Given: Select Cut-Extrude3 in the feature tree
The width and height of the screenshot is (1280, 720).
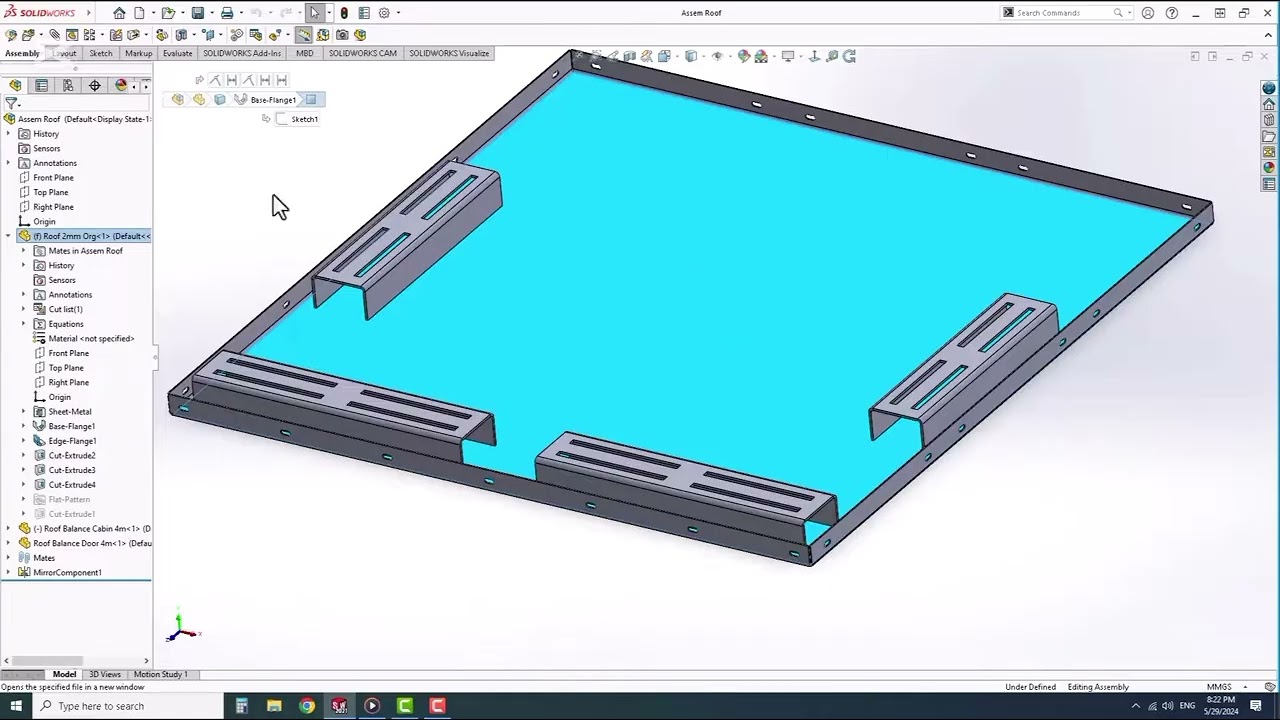Looking at the screenshot, I should click(x=72, y=470).
